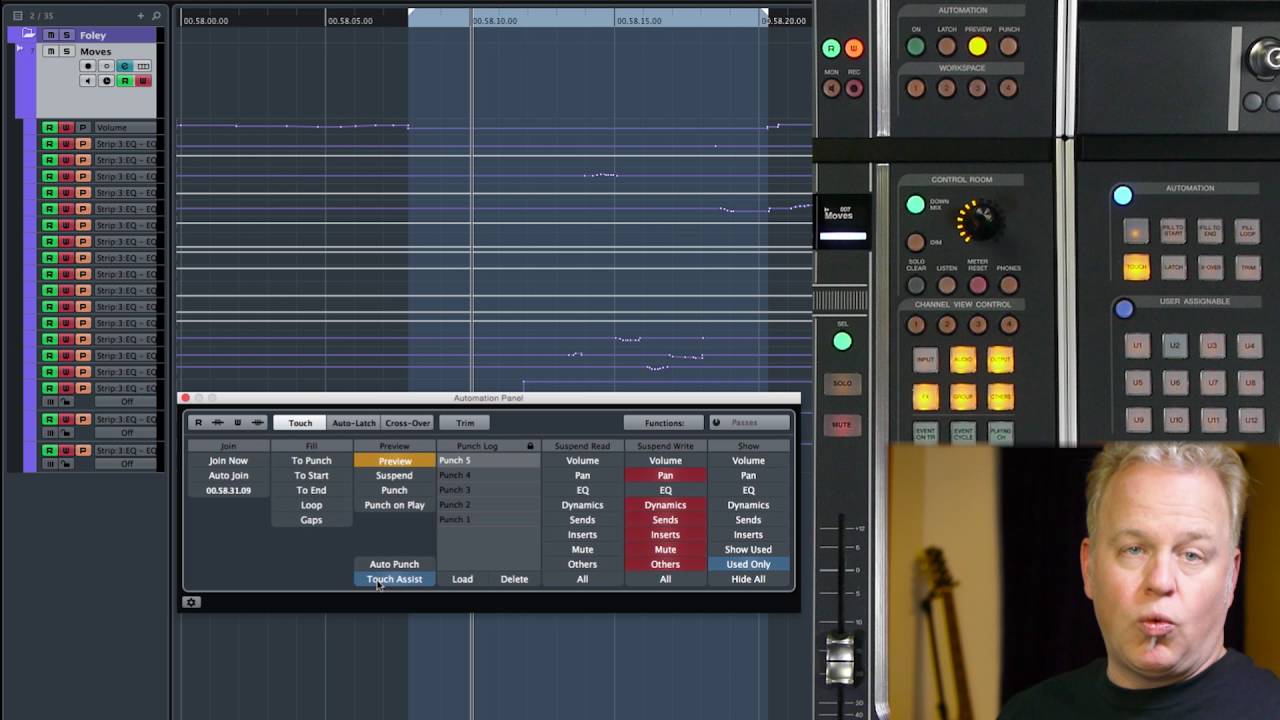Image resolution: width=1280 pixels, height=720 pixels.
Task: Click Suspend in the Preview column
Action: point(394,476)
